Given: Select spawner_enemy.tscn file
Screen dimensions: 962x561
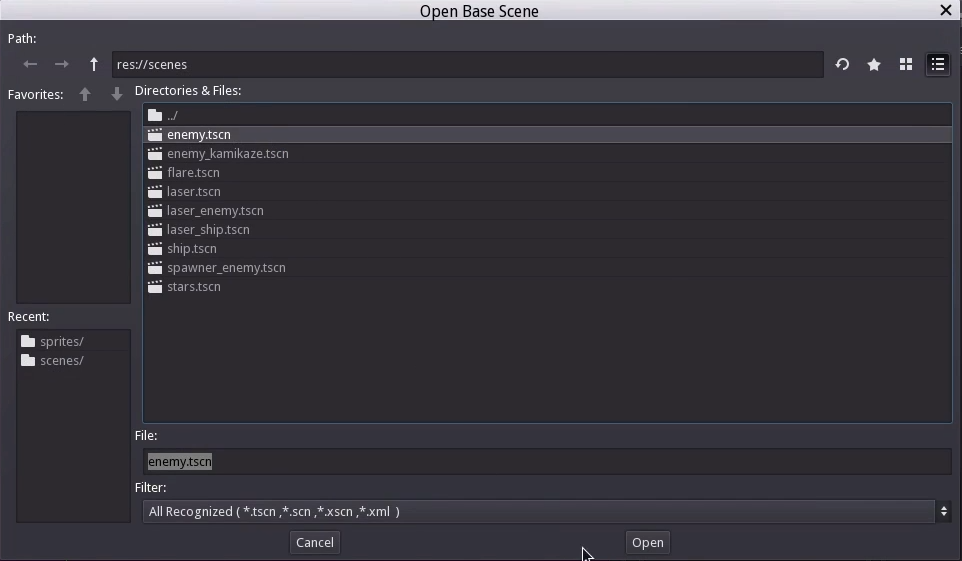Looking at the screenshot, I should (547, 268).
